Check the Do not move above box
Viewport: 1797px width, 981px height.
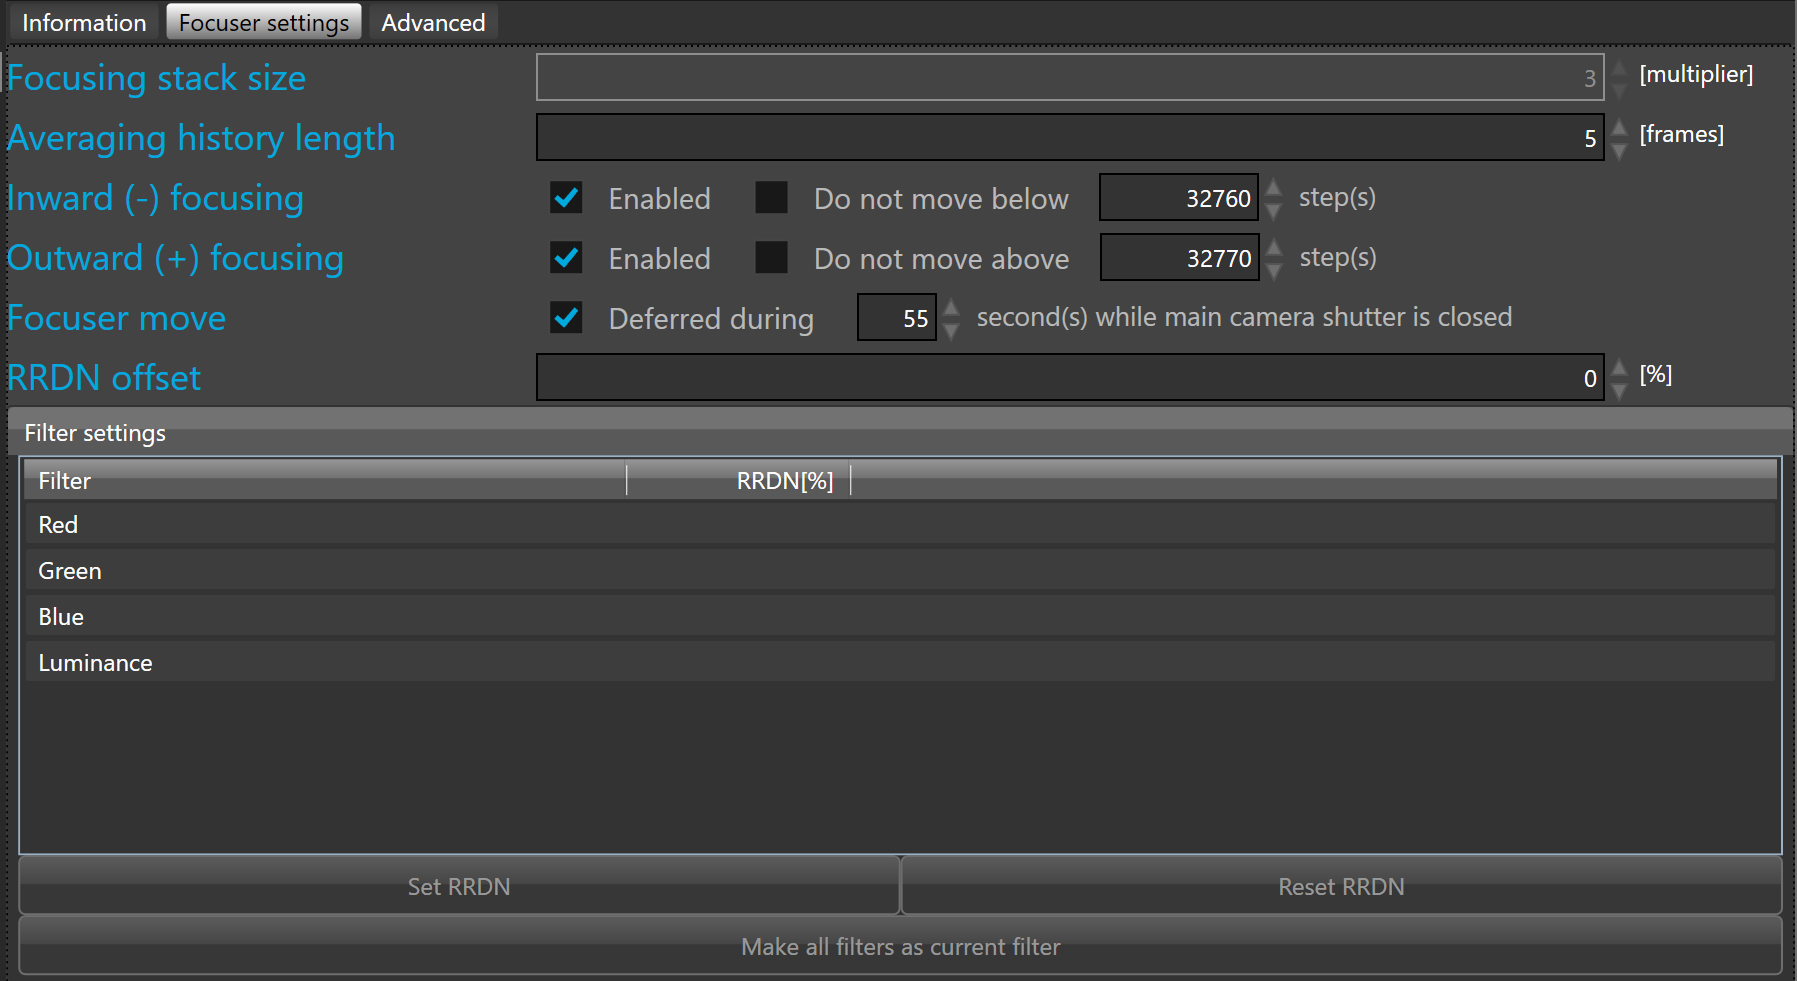tap(771, 258)
